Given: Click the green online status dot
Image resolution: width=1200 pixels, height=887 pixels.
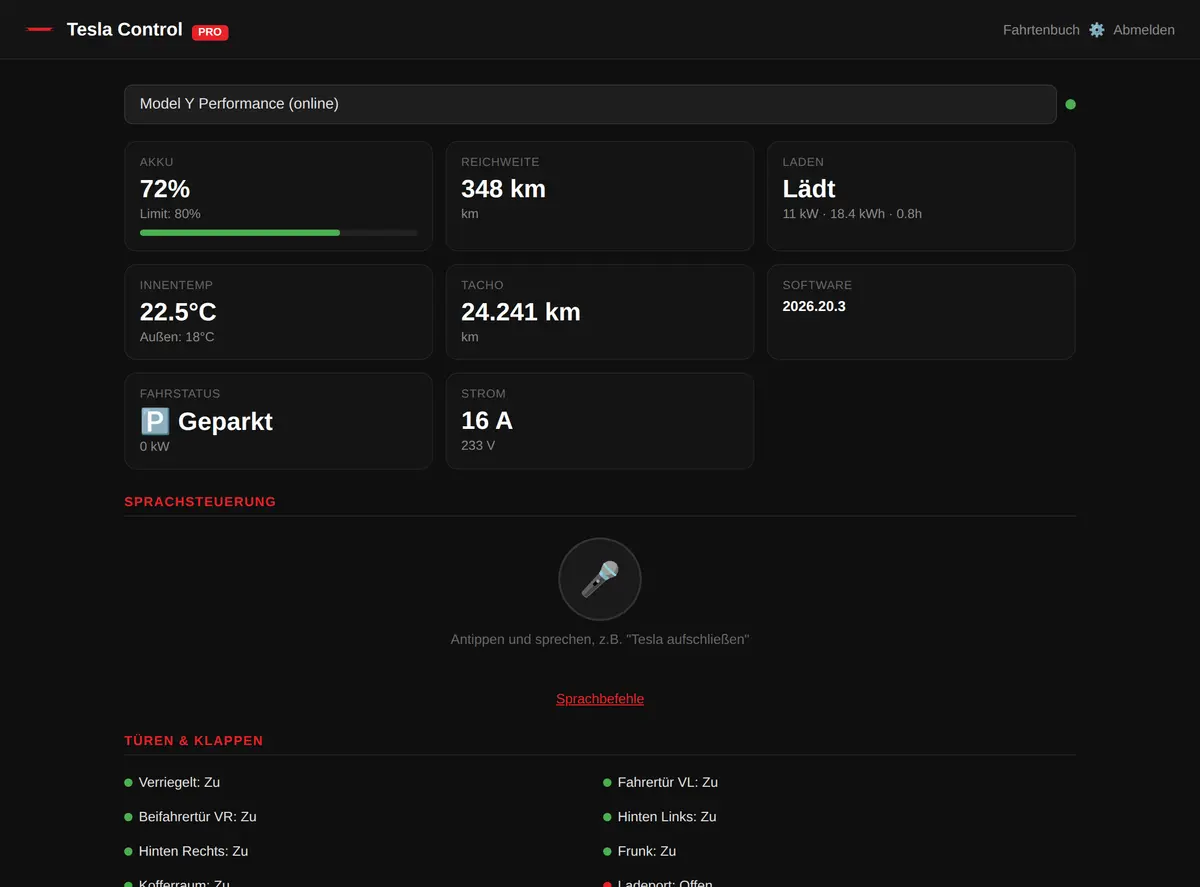Looking at the screenshot, I should pos(1070,104).
